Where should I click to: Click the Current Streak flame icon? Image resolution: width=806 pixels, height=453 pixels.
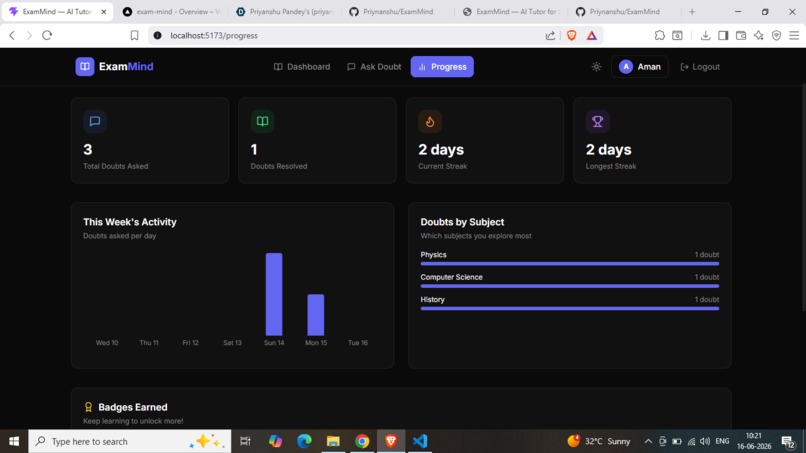[x=430, y=121]
